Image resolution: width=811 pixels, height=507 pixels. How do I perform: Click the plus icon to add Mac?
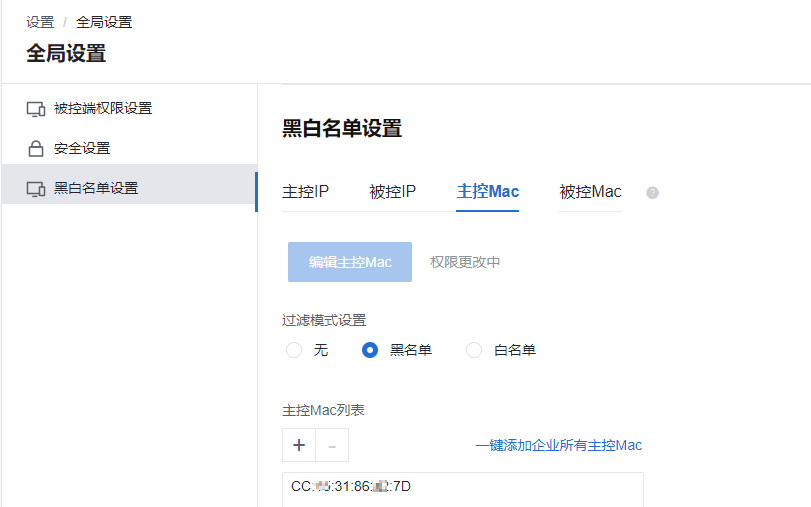click(x=299, y=445)
